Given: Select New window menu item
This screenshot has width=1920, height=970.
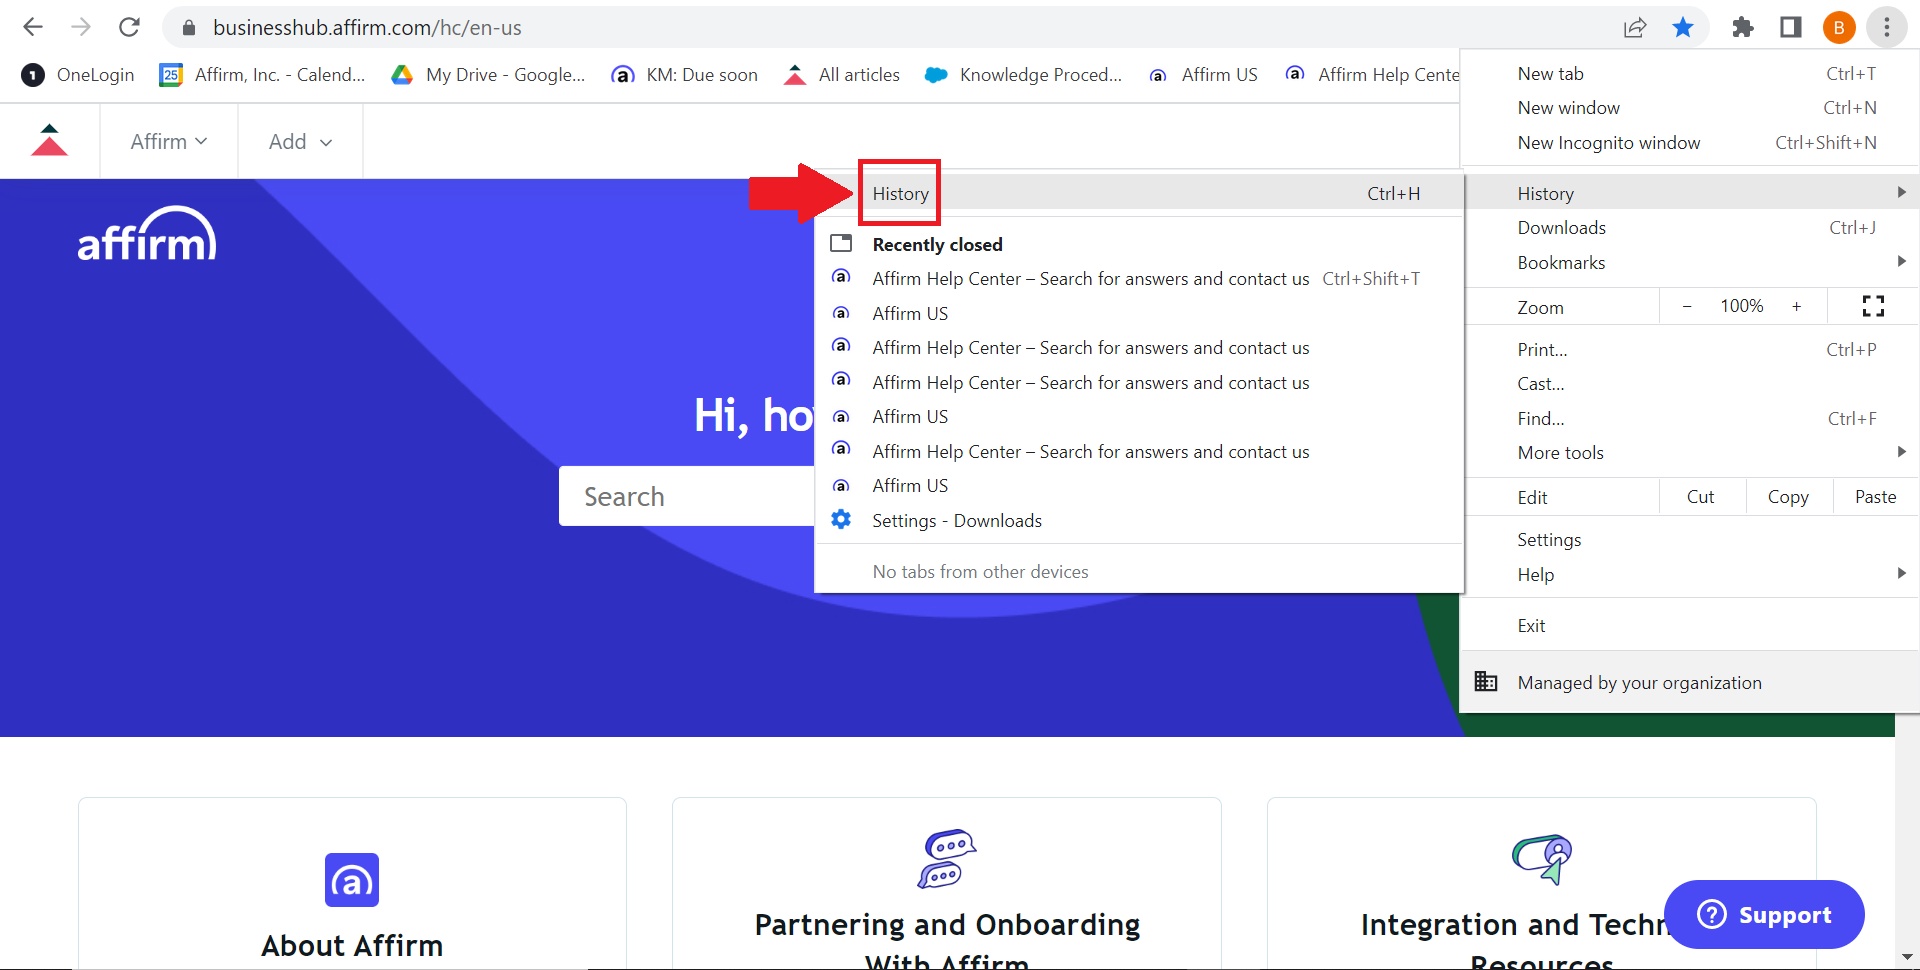Looking at the screenshot, I should pos(1690,107).
